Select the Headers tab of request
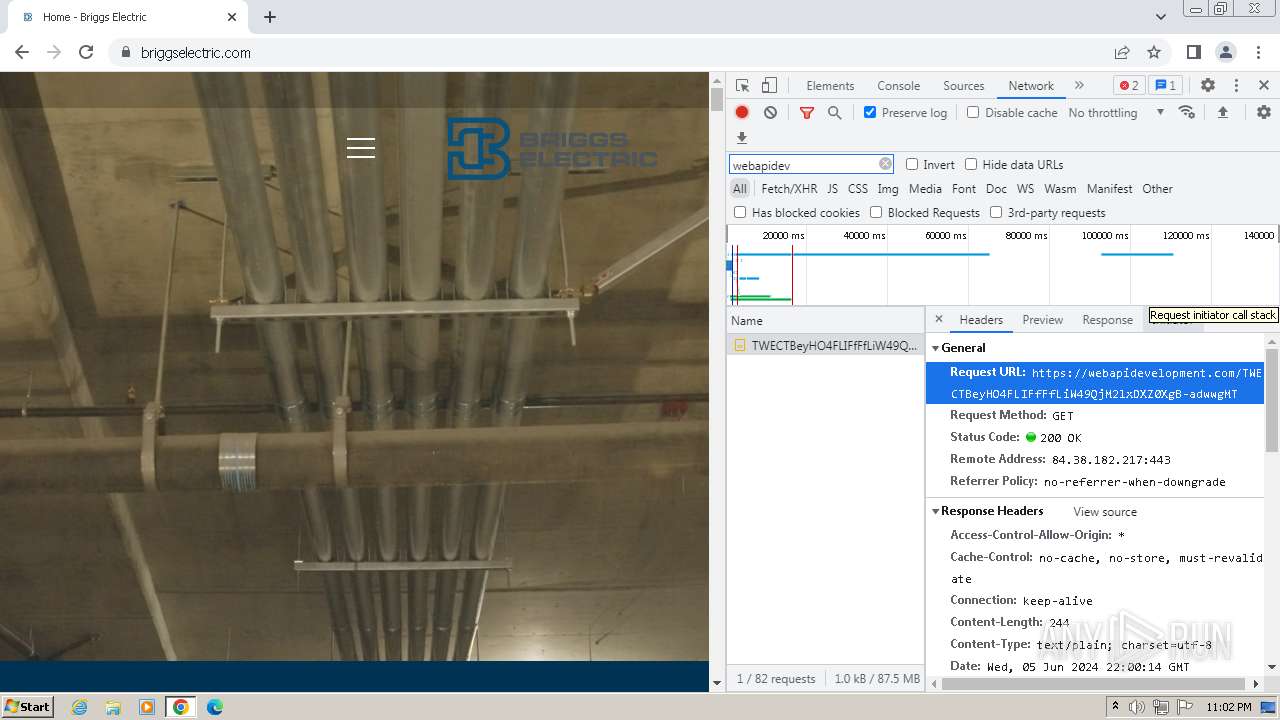The height and width of the screenshot is (720, 1280). click(x=981, y=320)
